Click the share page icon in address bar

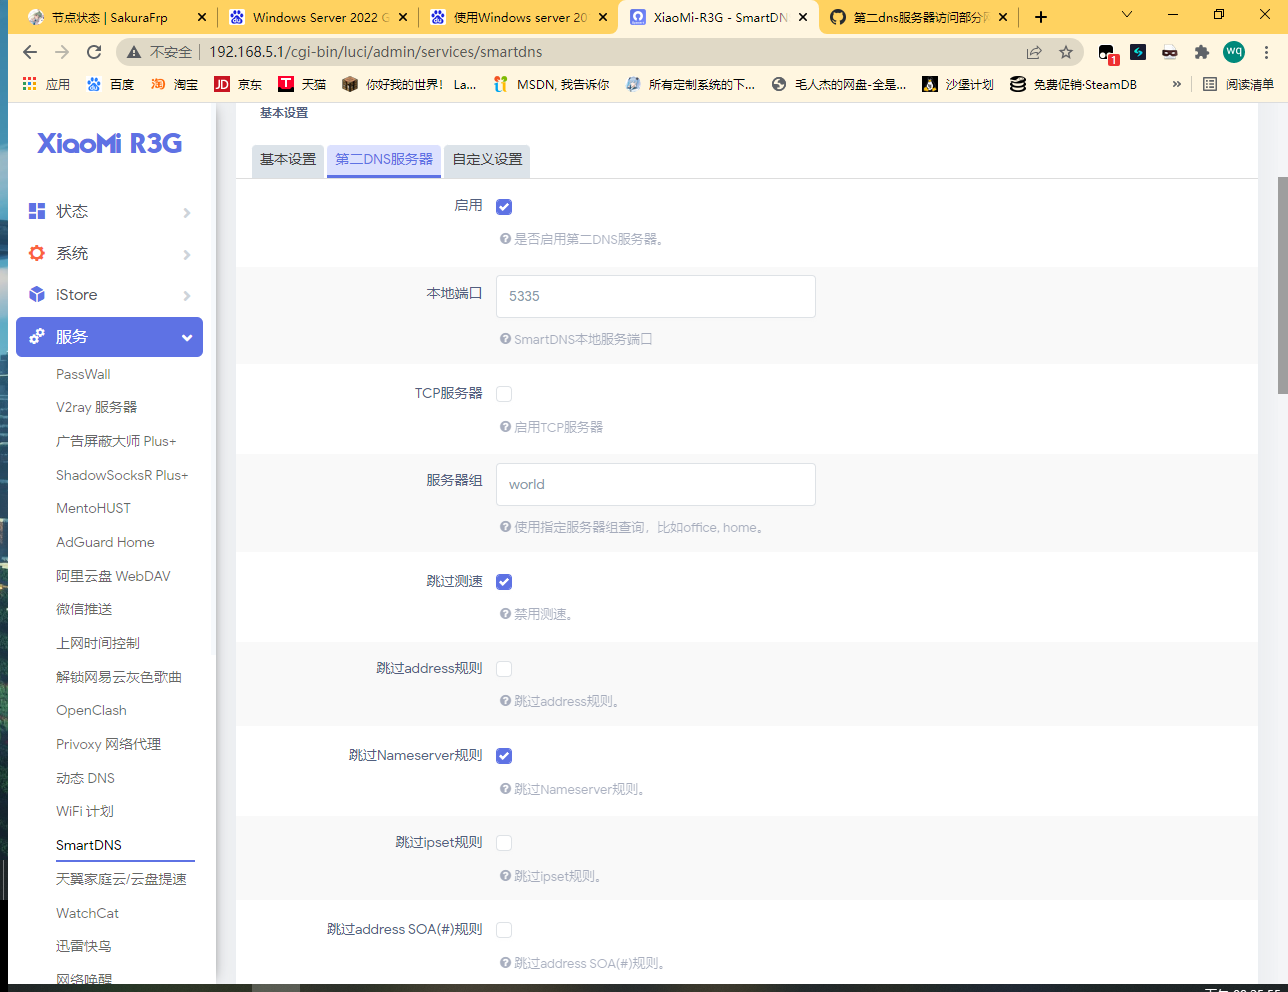(1034, 52)
